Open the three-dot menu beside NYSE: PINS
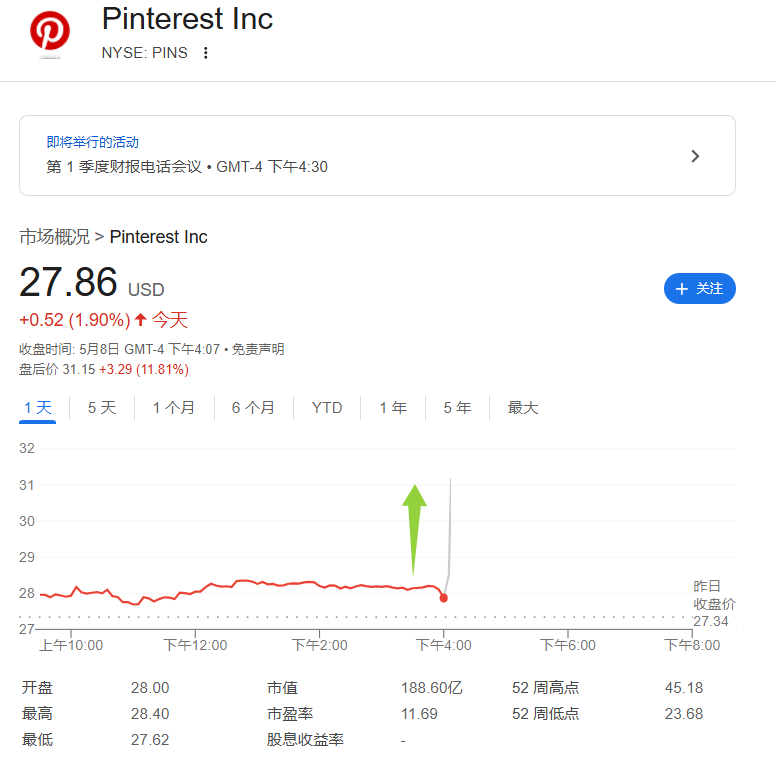The image size is (776, 761). 206,53
